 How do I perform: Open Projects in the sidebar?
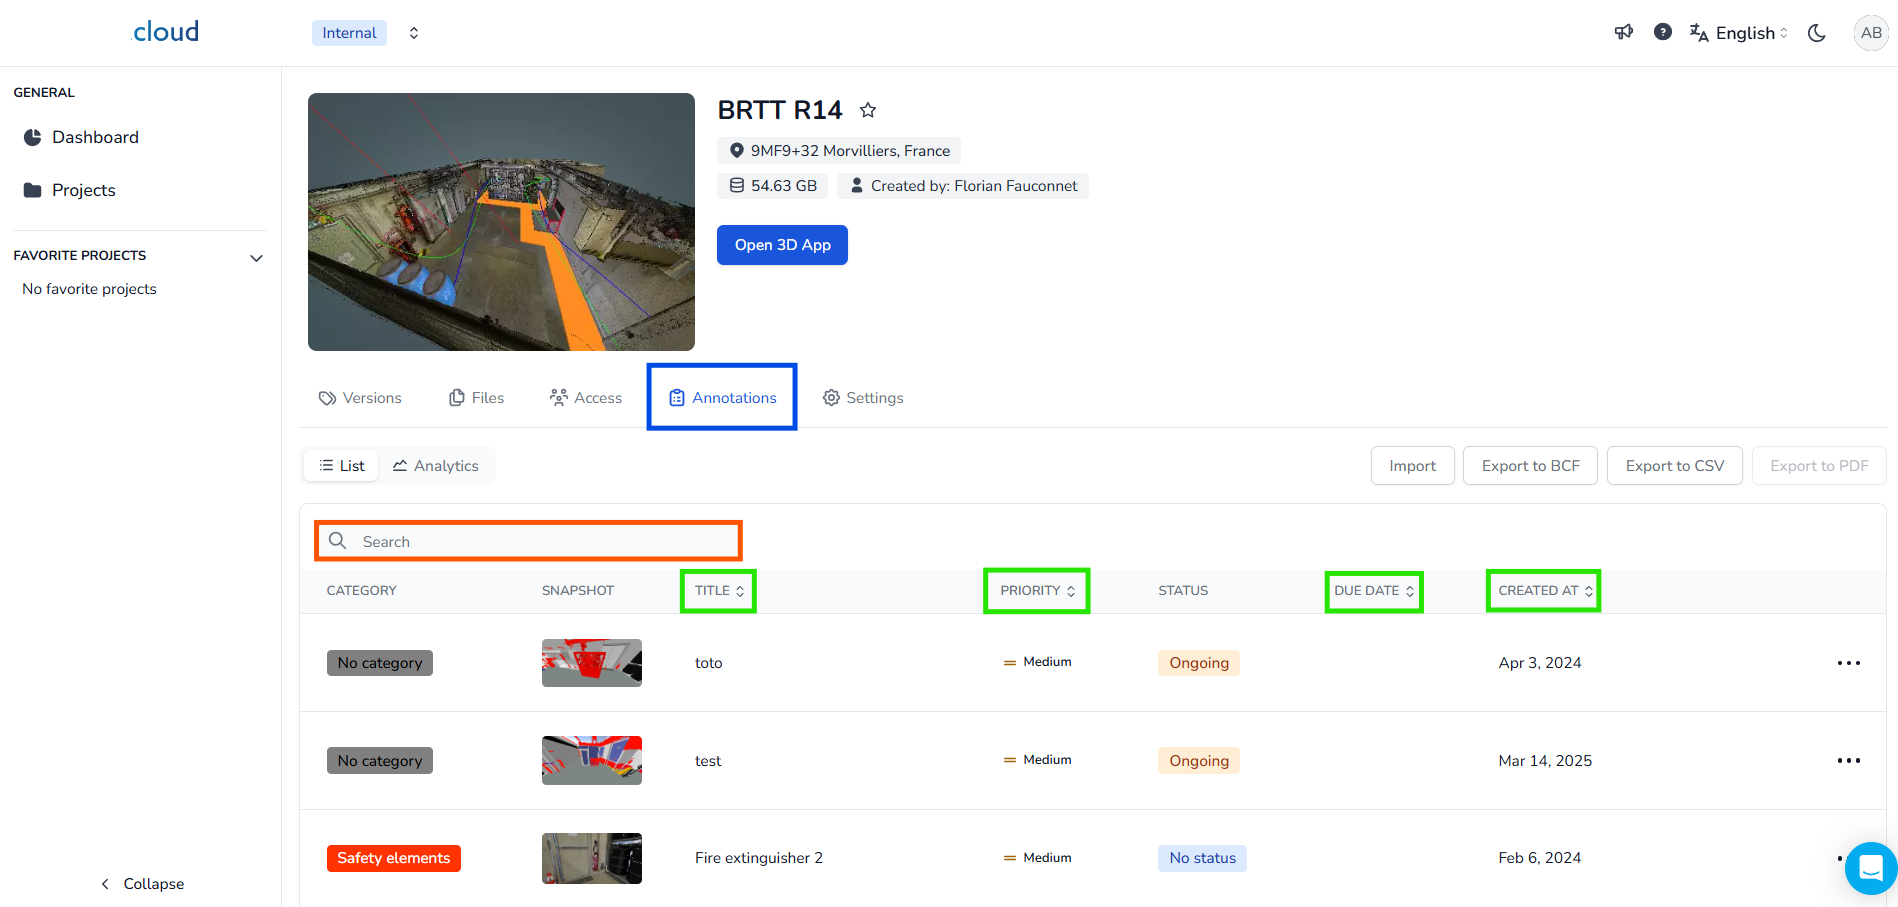[x=83, y=190]
